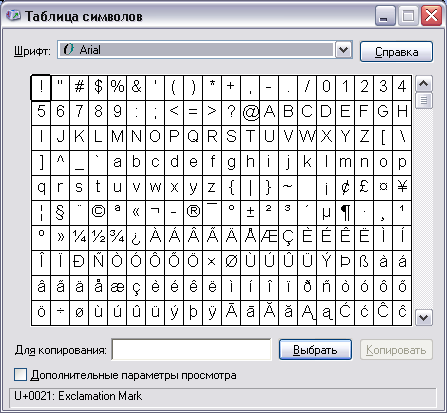This screenshot has height=413, width=447.
Task: Select the ~ tilde character cell
Action: click(x=288, y=188)
